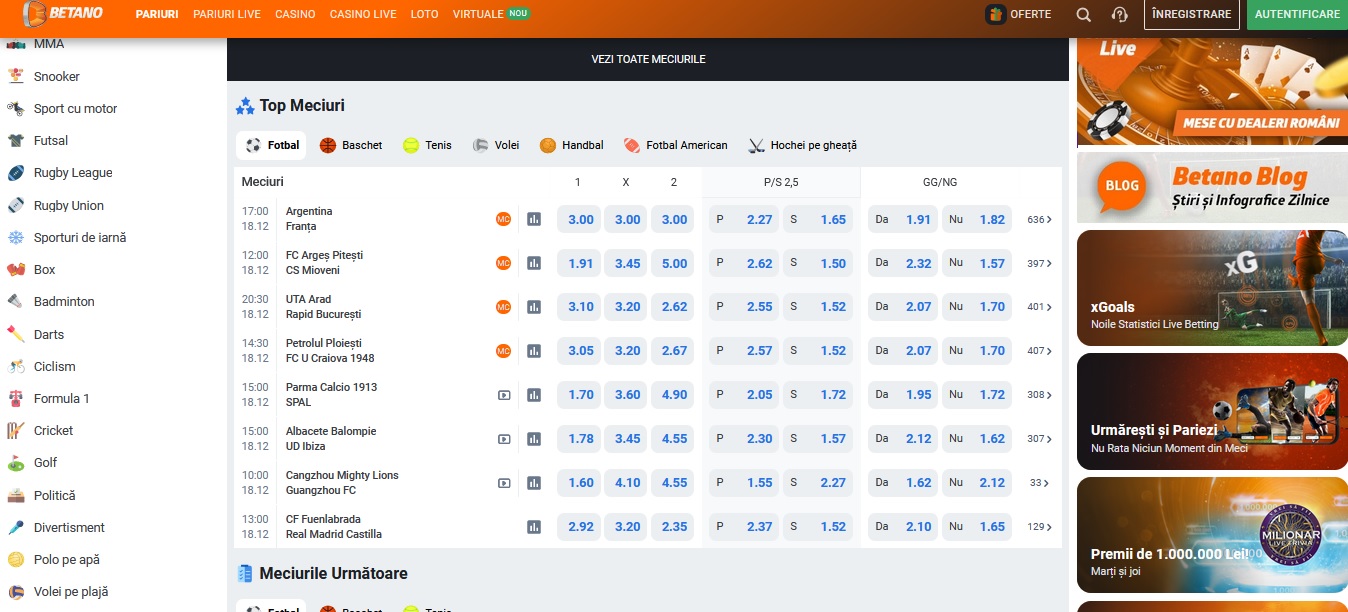The width and height of the screenshot is (1348, 612).
Task: Open the Badminton sidebar link
Action: [x=64, y=301]
